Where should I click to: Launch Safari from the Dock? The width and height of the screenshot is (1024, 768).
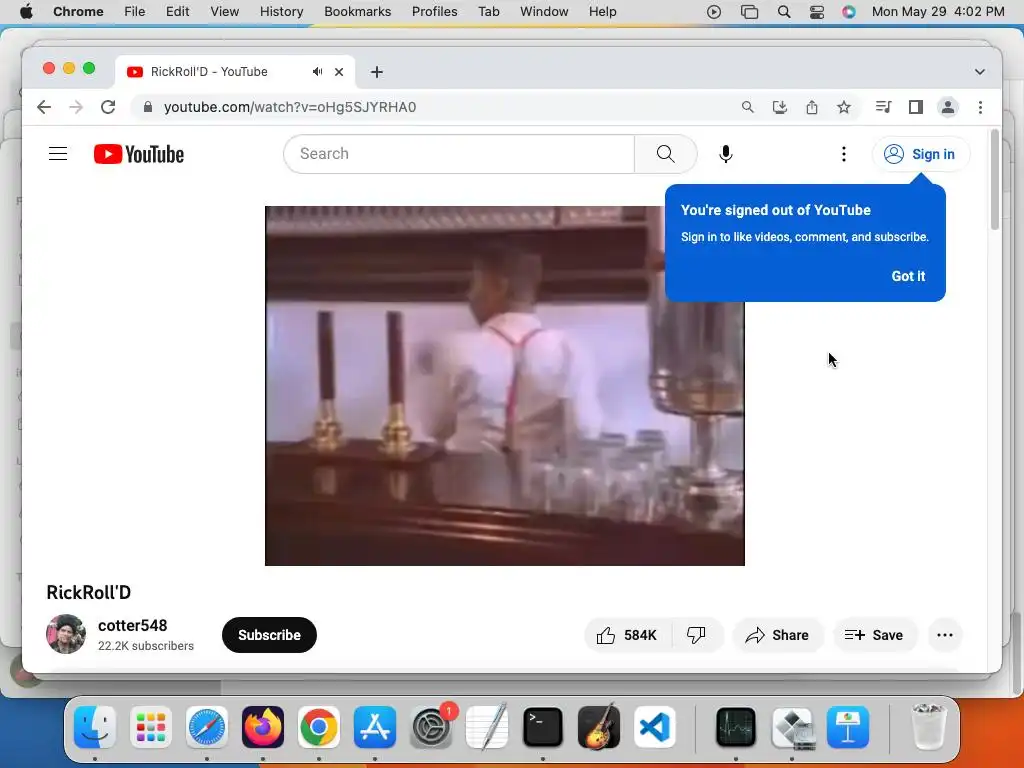(x=207, y=727)
